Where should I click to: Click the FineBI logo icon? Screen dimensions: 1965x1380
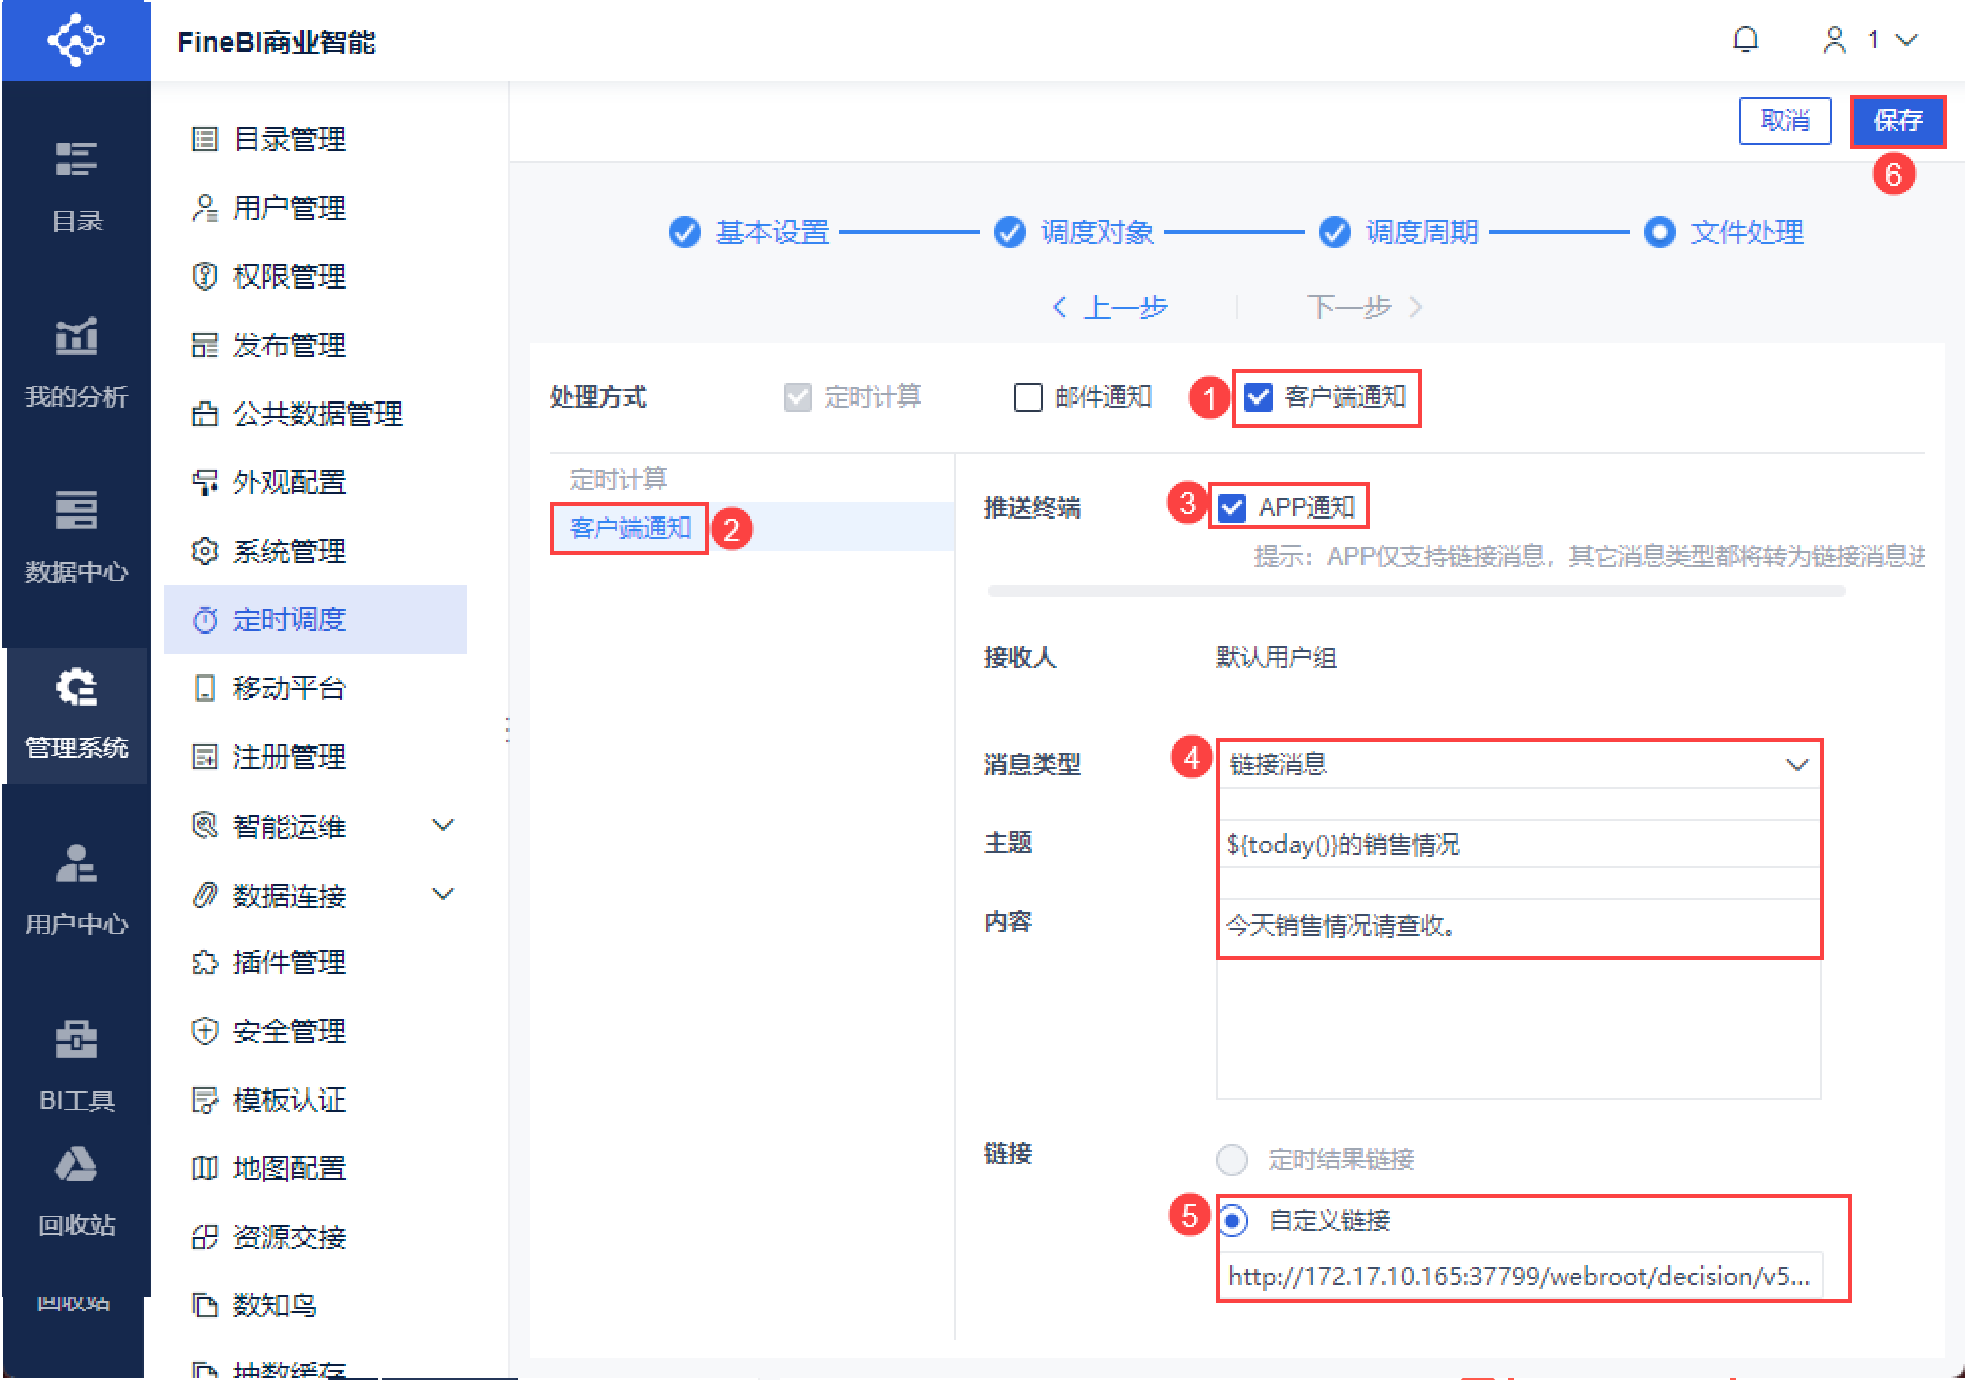tap(76, 40)
